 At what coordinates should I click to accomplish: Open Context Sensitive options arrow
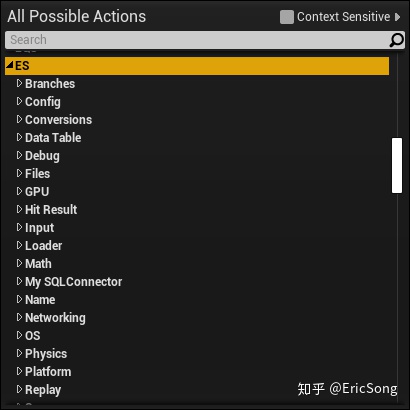click(x=397, y=17)
